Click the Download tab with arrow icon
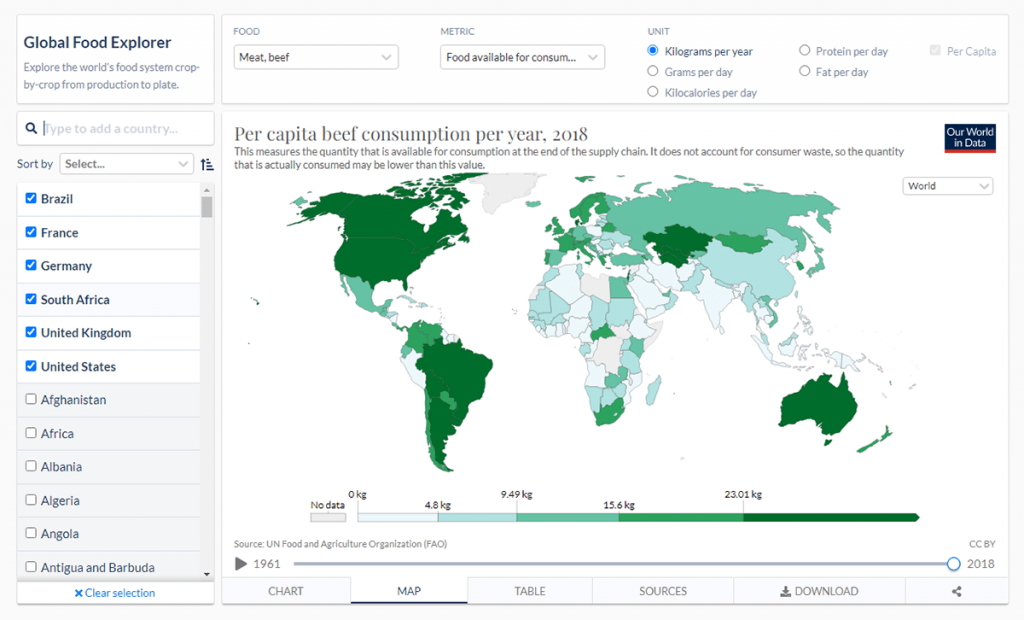 818,591
